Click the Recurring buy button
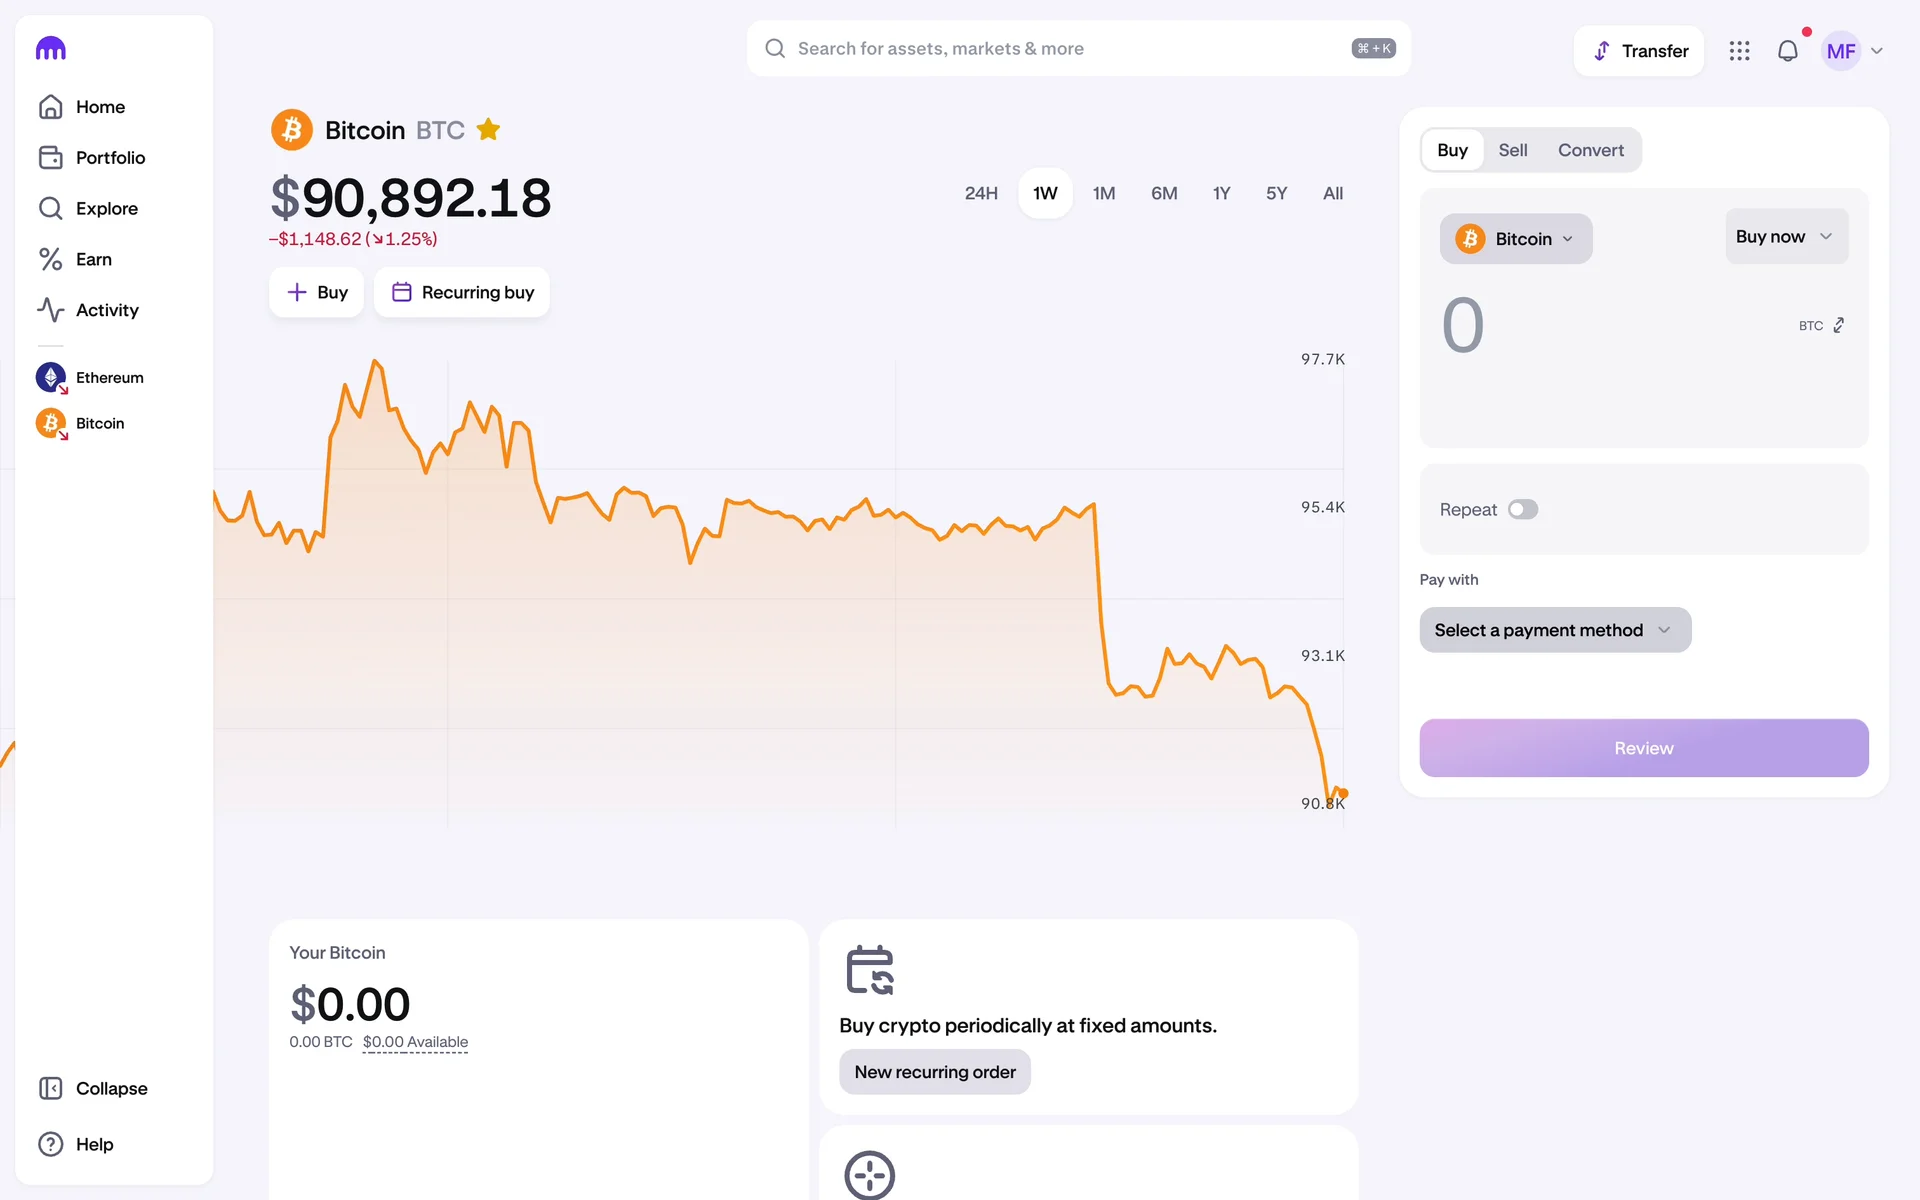Image resolution: width=1920 pixels, height=1200 pixels. point(462,292)
